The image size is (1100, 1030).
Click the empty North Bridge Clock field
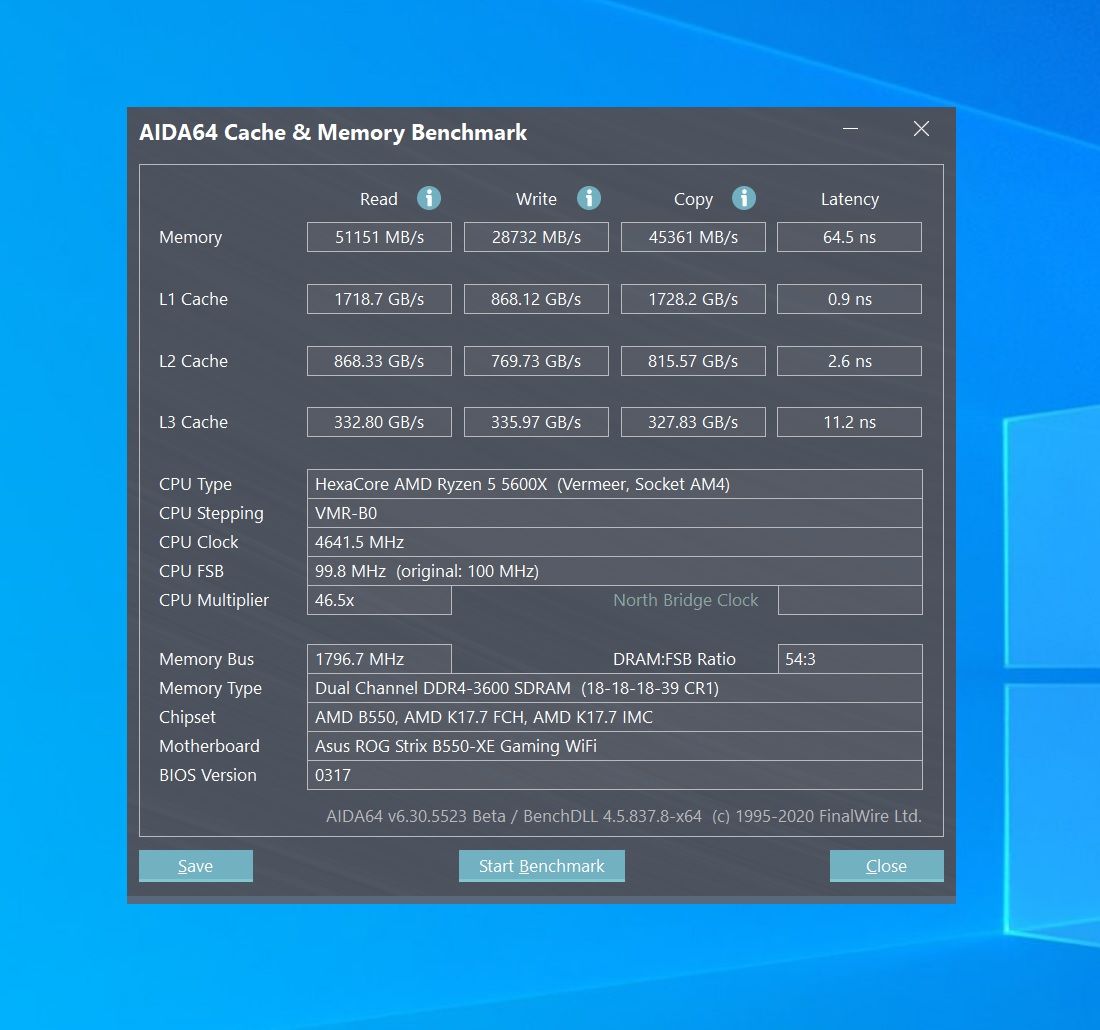pos(850,600)
